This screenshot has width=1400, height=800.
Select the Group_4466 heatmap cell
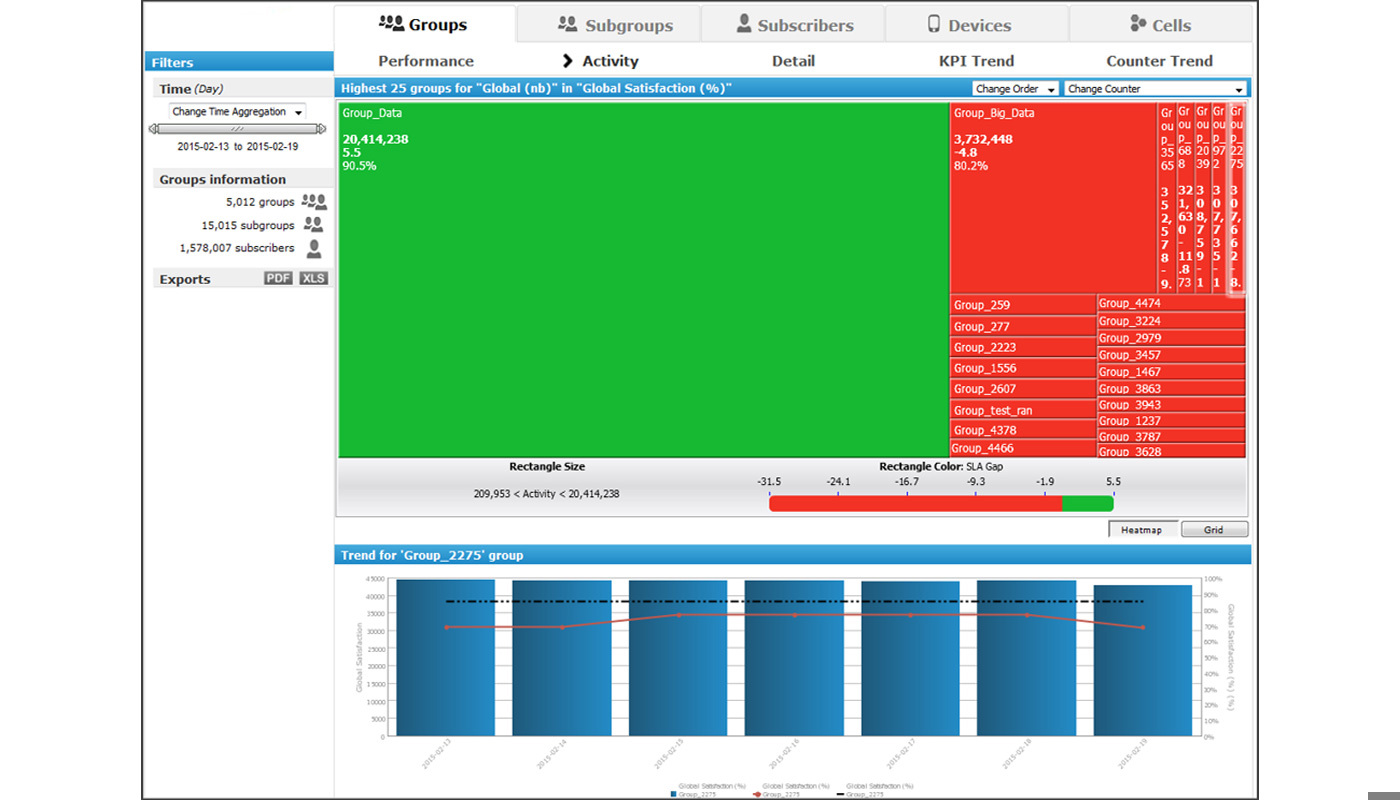(1022, 449)
